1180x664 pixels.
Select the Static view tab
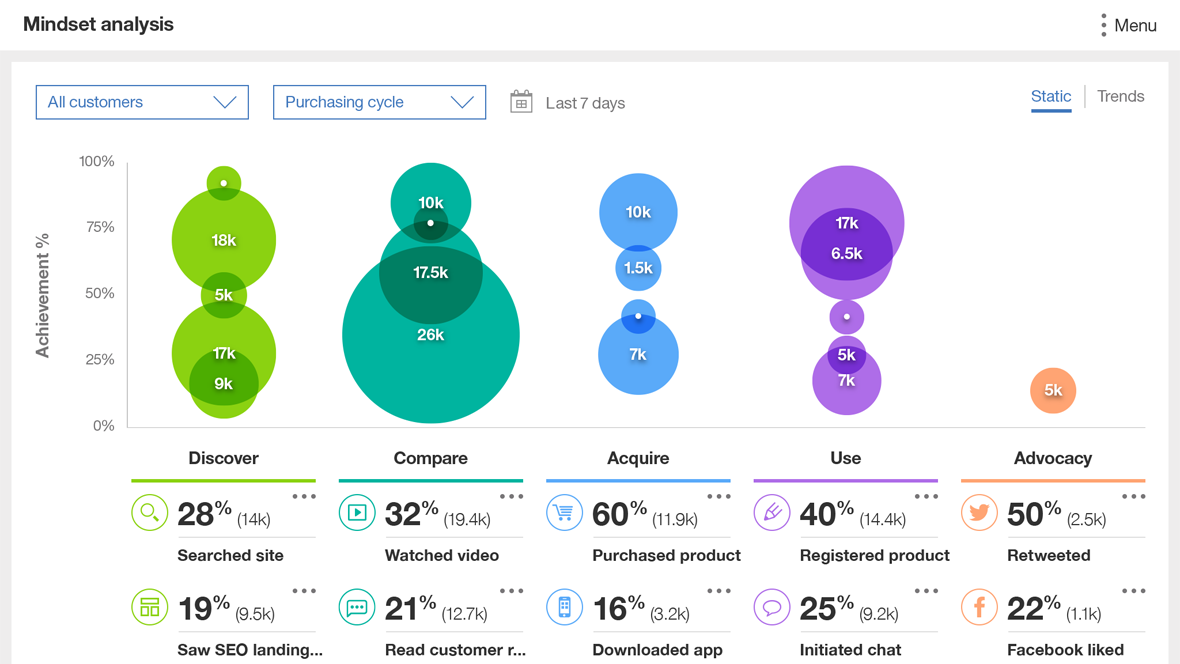(x=1051, y=97)
